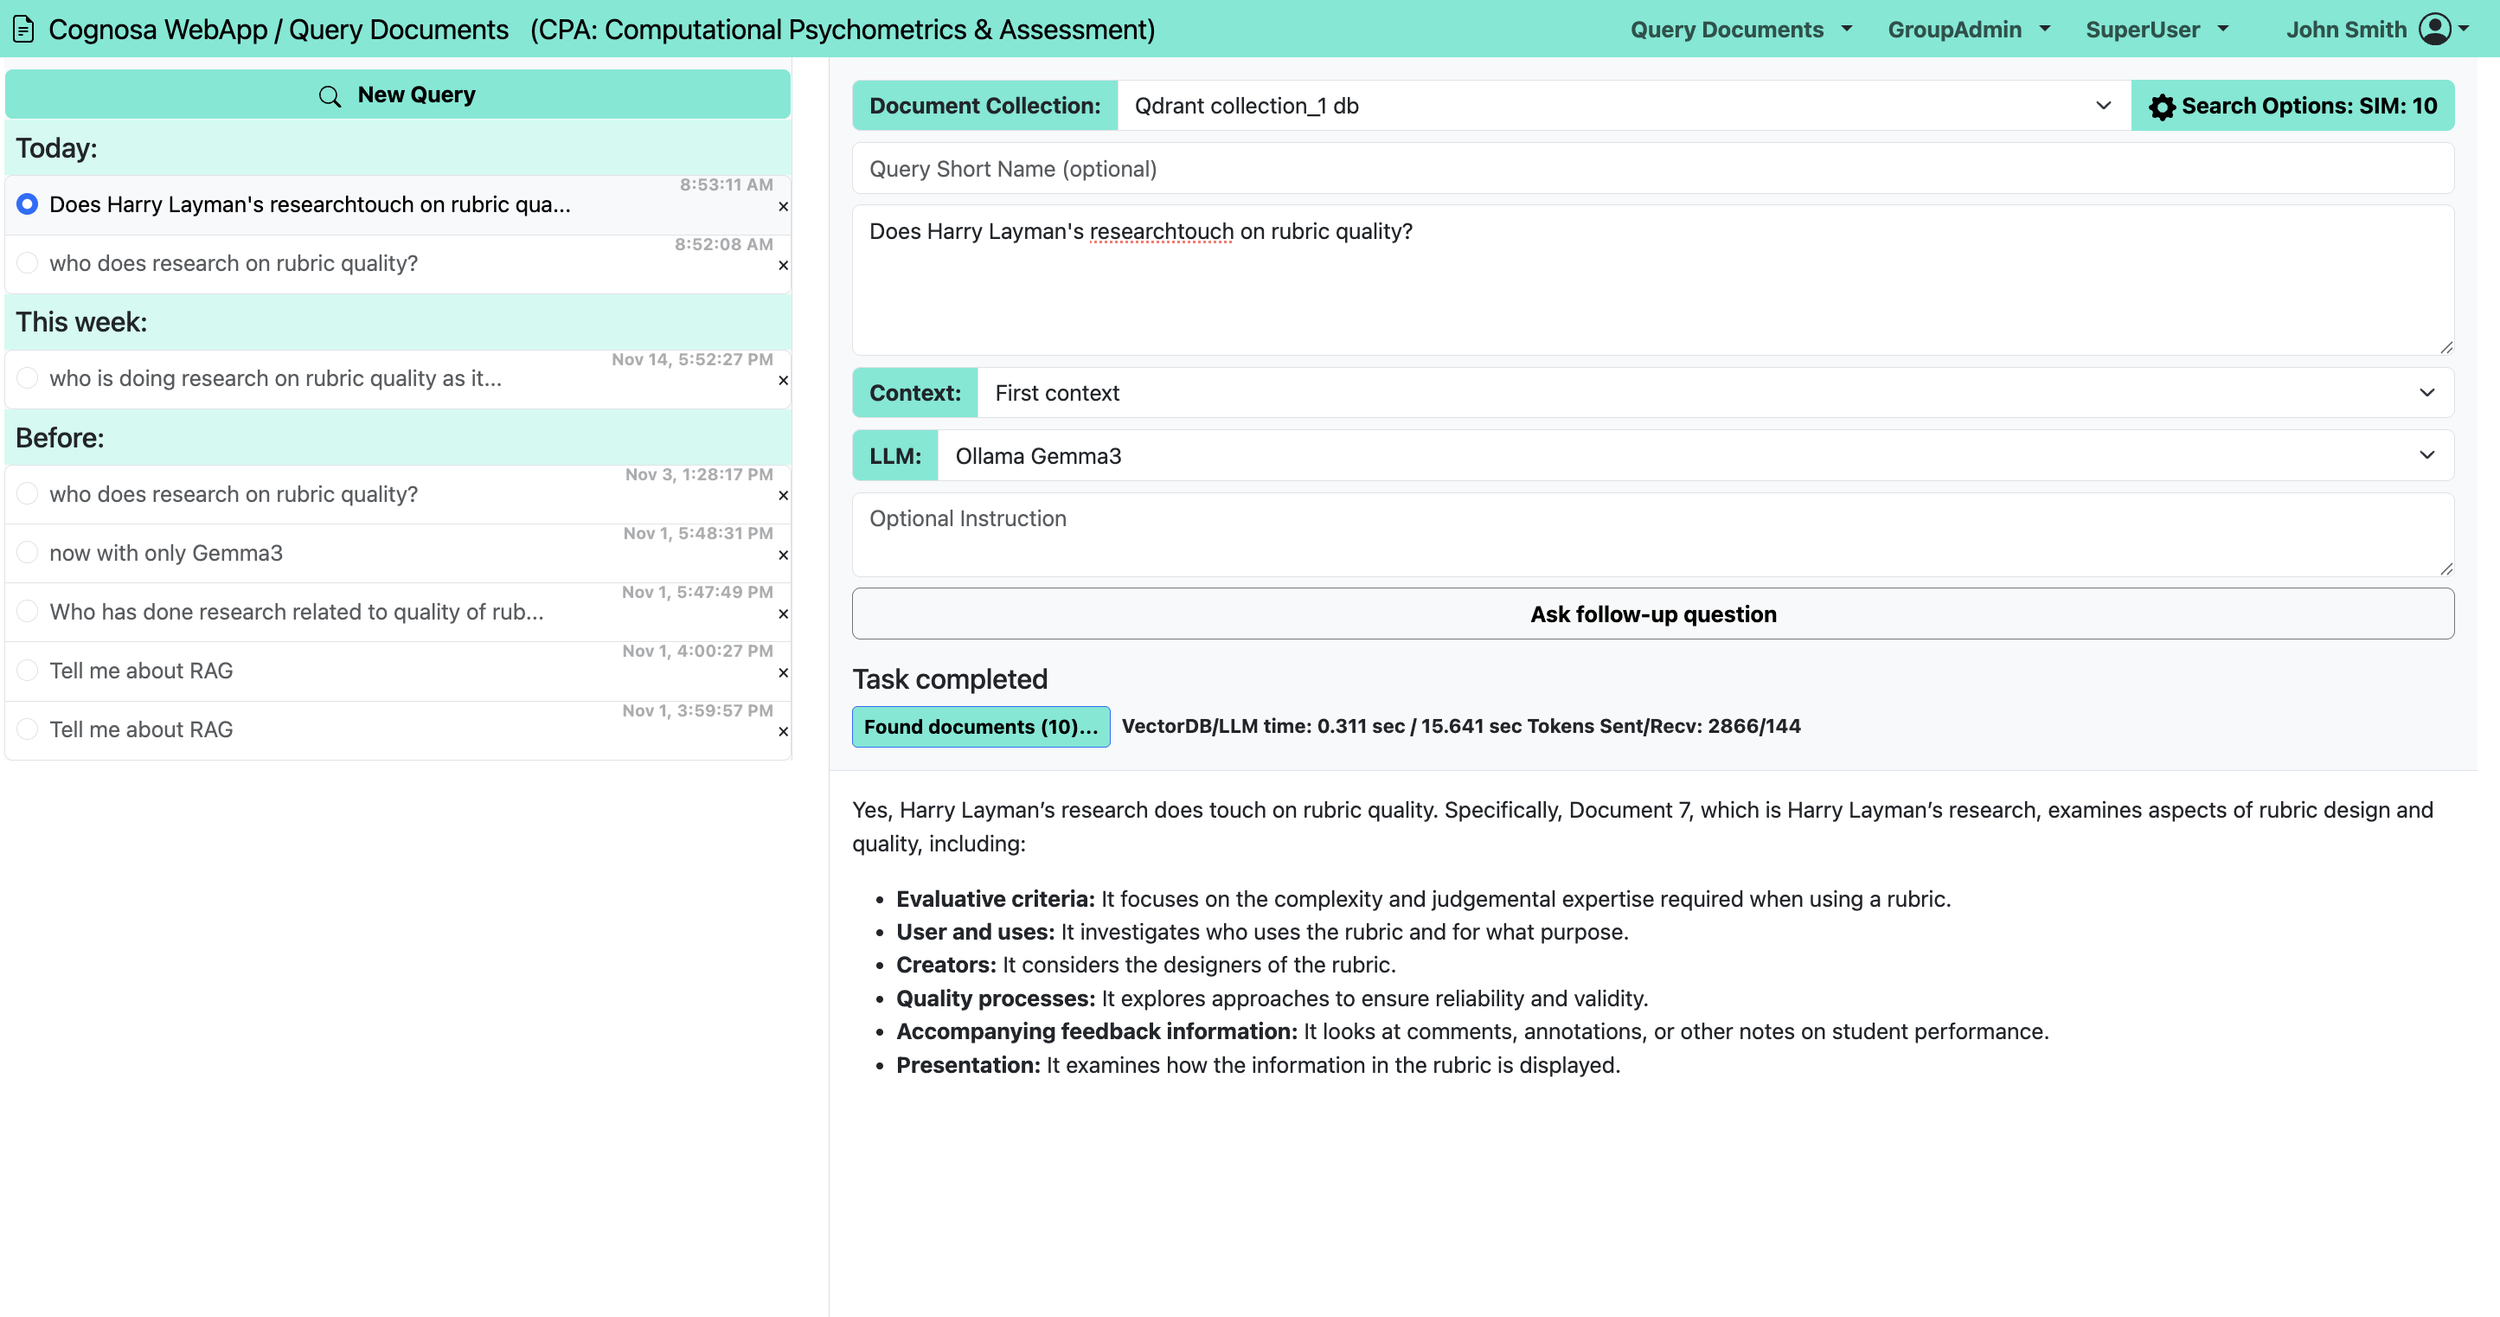Delete the selected Harry Layman query entry

[x=783, y=207]
